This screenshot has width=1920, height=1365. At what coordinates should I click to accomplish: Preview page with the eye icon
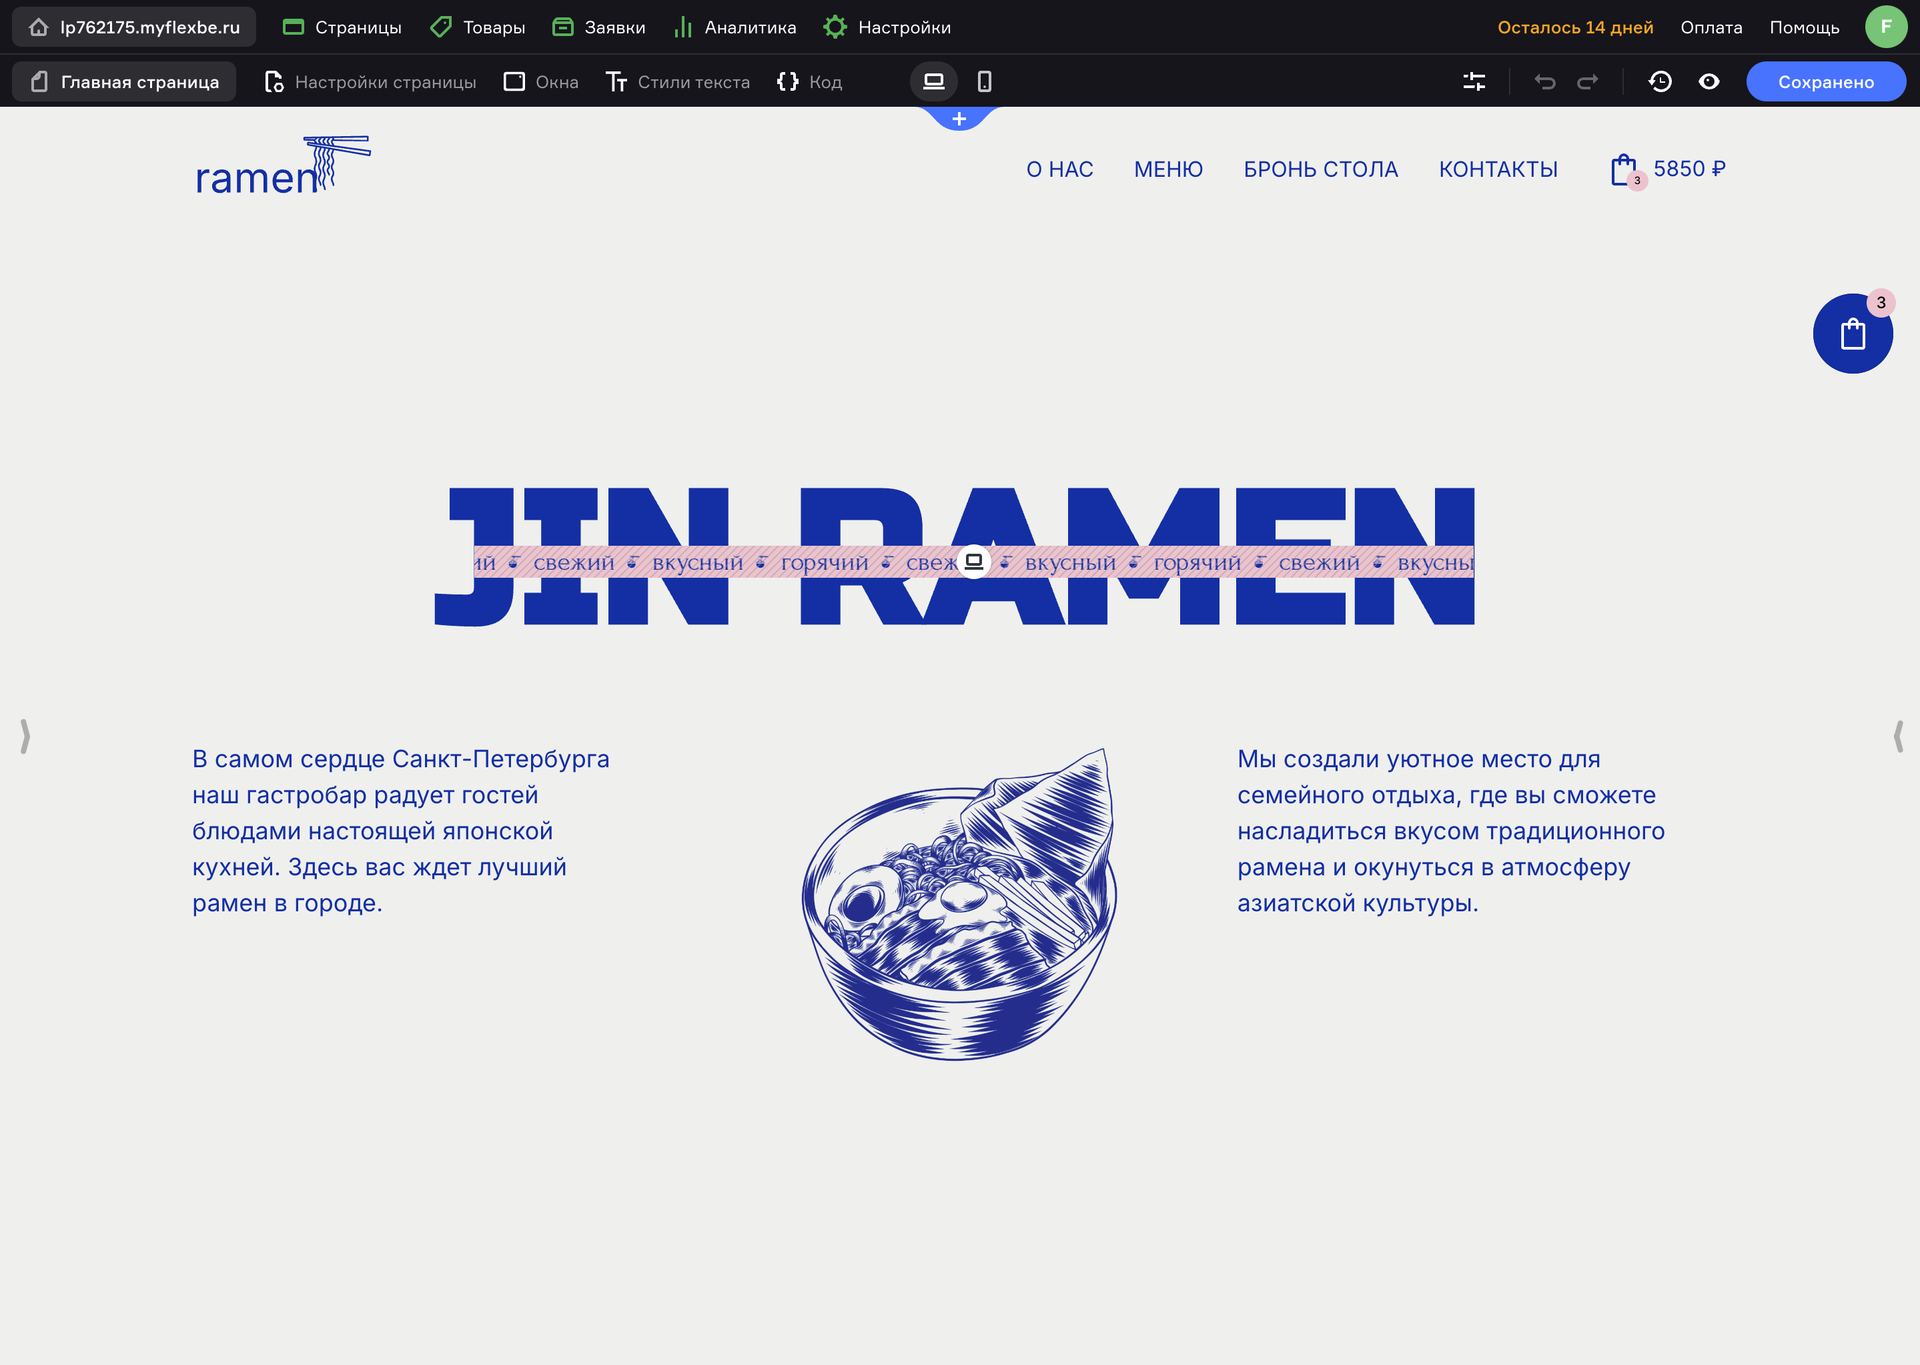pos(1709,81)
